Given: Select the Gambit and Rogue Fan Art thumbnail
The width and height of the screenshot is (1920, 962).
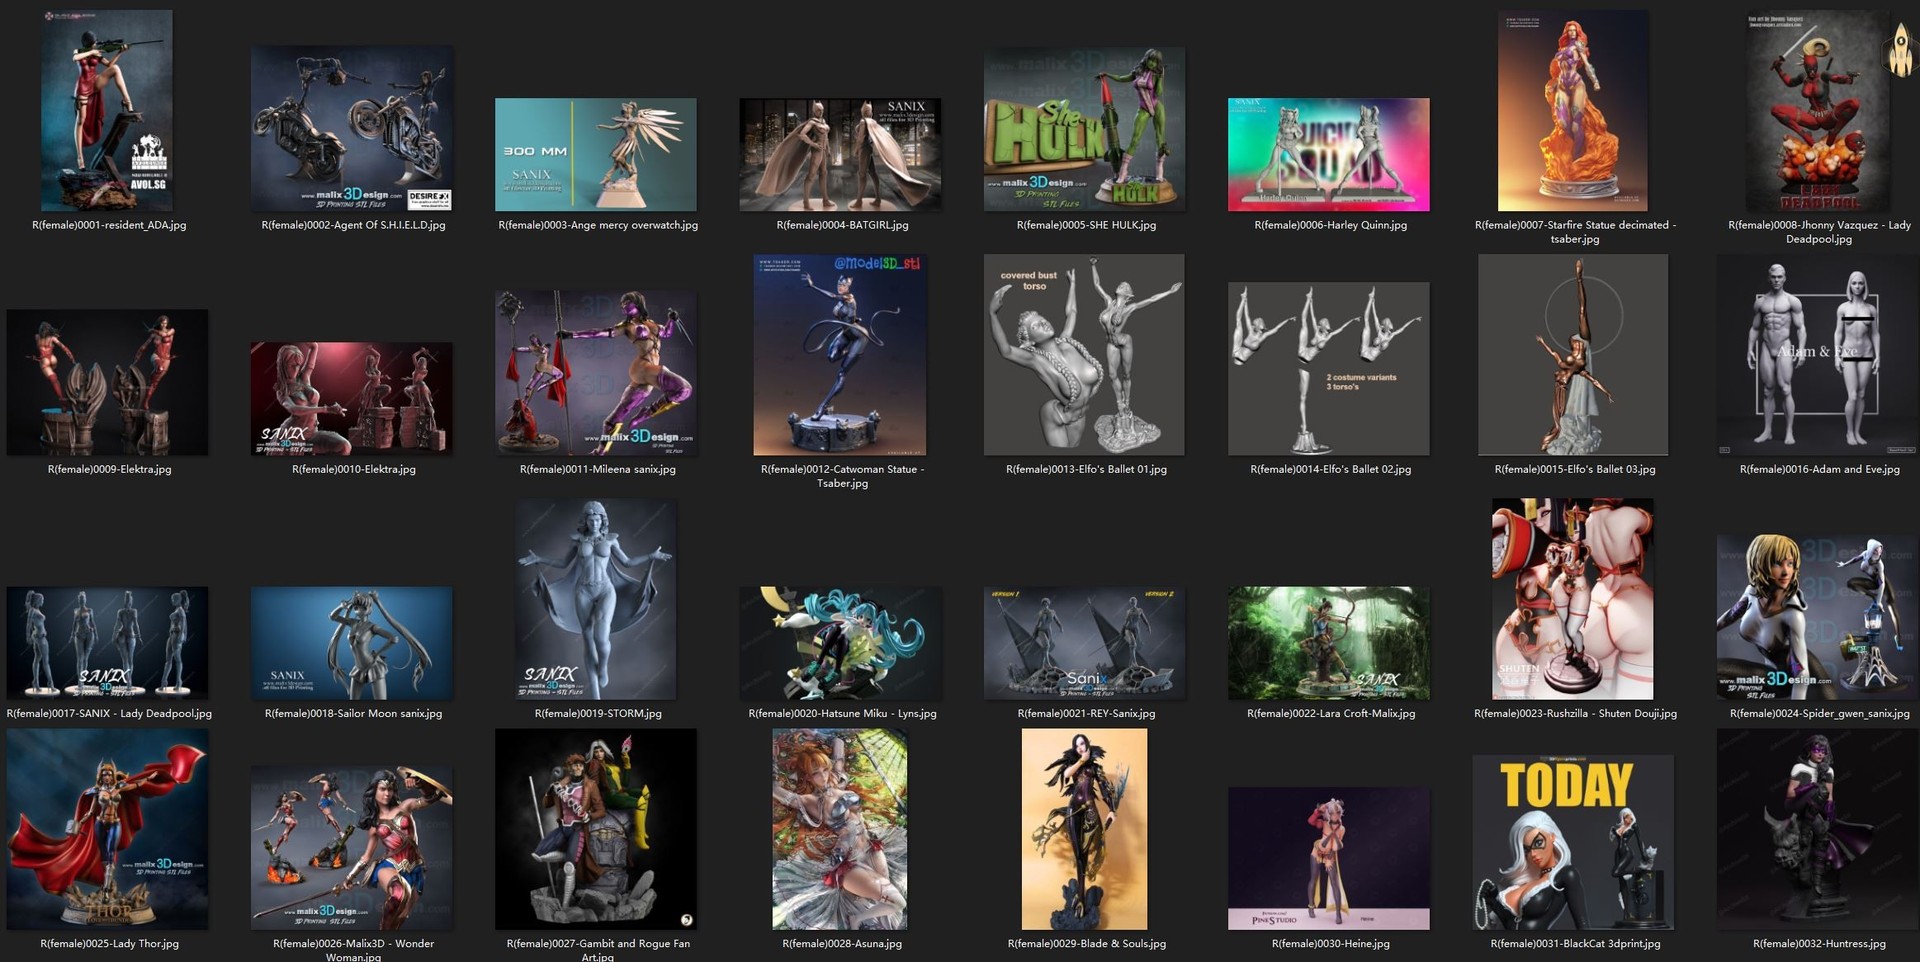Looking at the screenshot, I should (x=596, y=829).
